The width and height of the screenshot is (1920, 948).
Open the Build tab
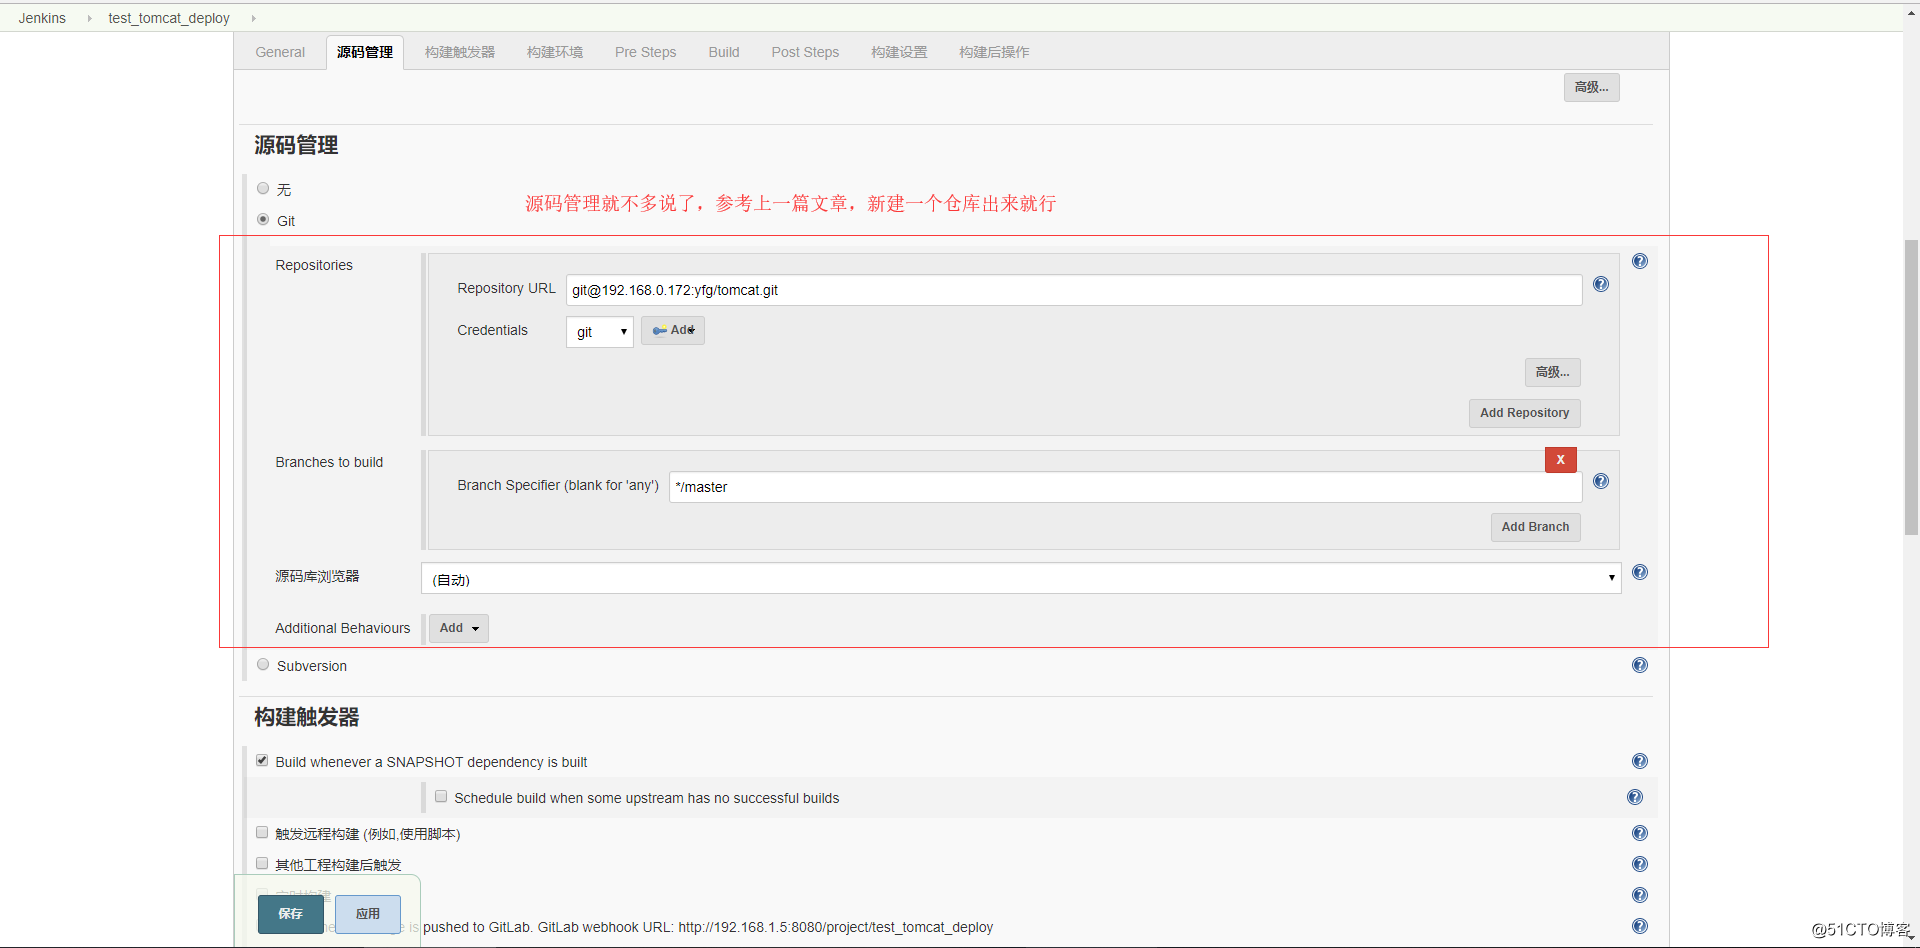click(724, 52)
